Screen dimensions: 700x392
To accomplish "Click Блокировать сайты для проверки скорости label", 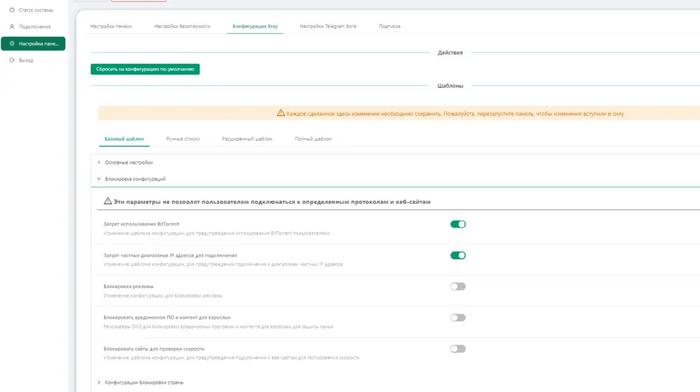I will [154, 349].
